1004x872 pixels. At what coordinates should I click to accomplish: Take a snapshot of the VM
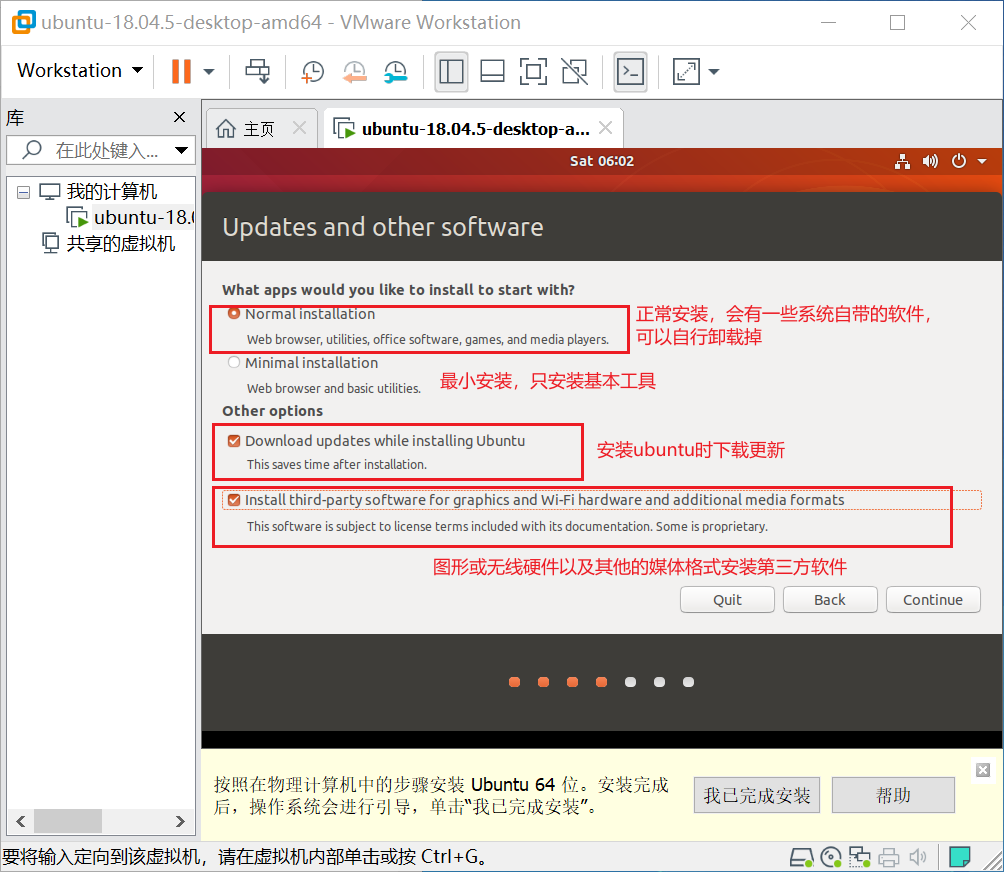[312, 71]
